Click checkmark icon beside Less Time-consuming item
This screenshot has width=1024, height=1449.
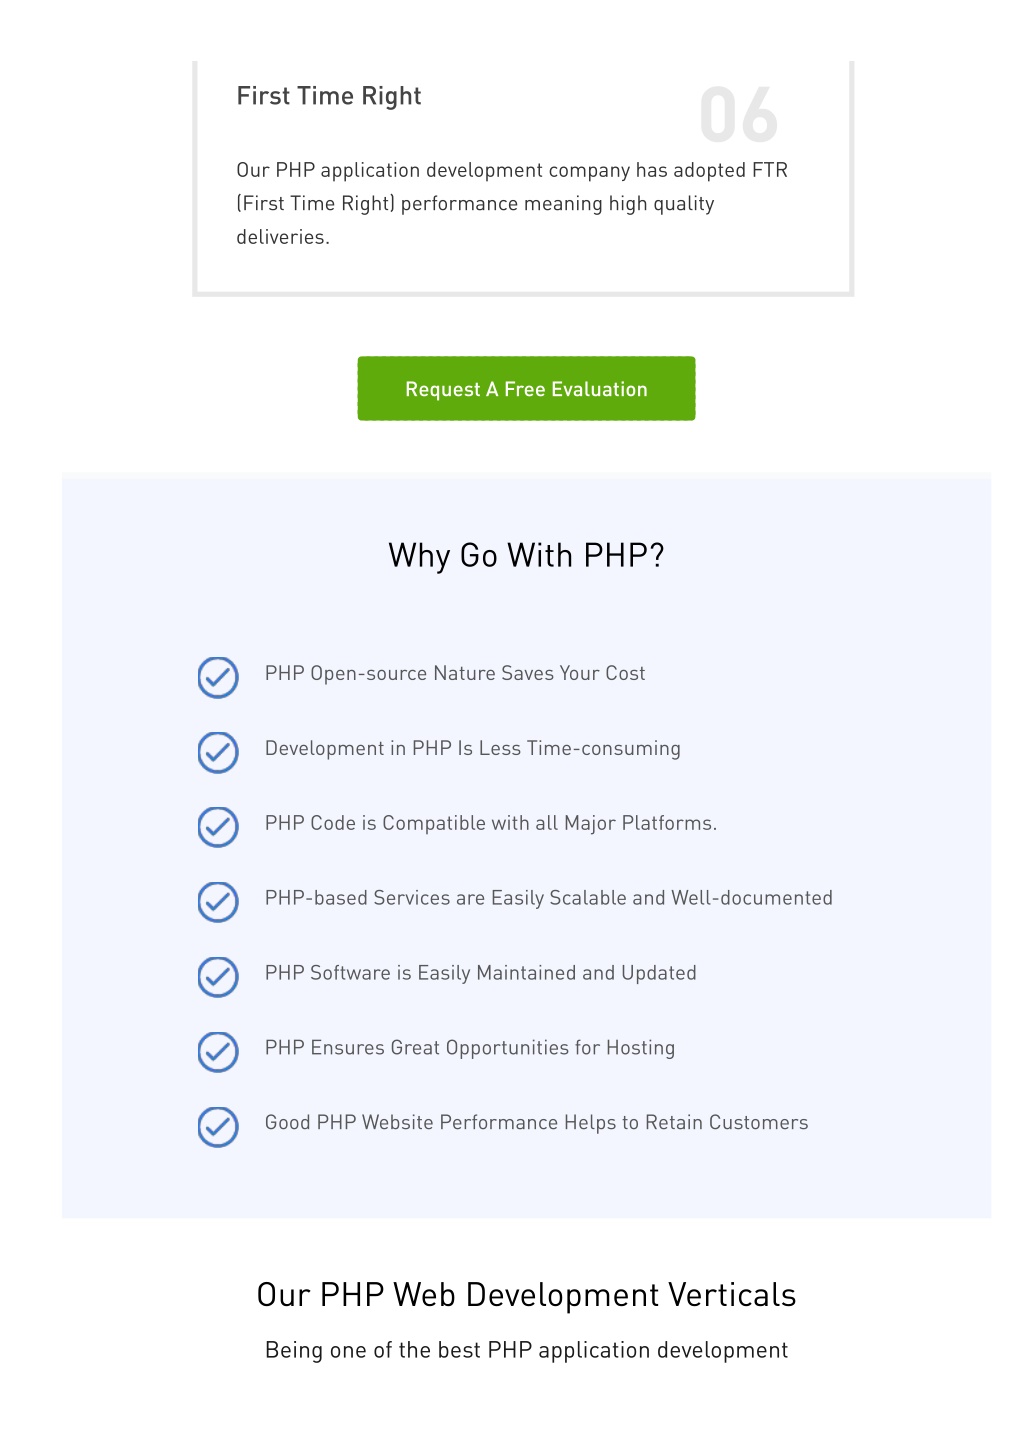point(218,752)
